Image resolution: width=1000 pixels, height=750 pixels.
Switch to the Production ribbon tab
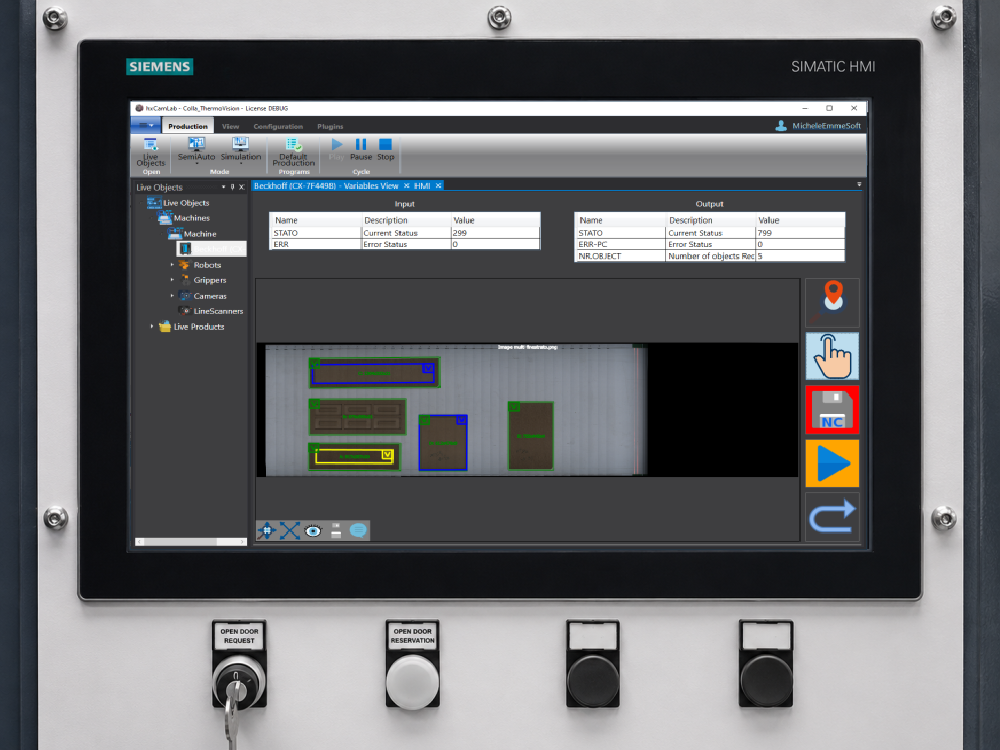188,126
